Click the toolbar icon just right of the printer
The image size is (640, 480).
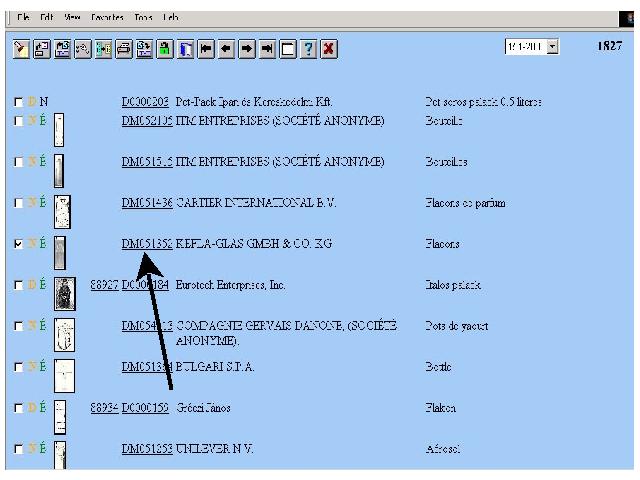coord(144,49)
